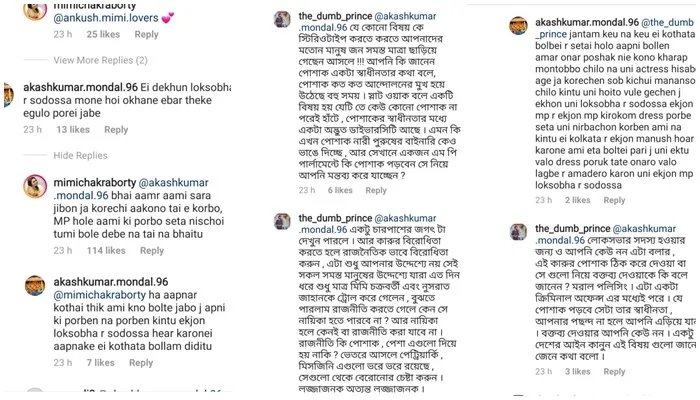Screen dimensions: 700x400
Task: Open akashkumar.mondal.96 avatar beside diditu reply
Action: tap(35, 286)
